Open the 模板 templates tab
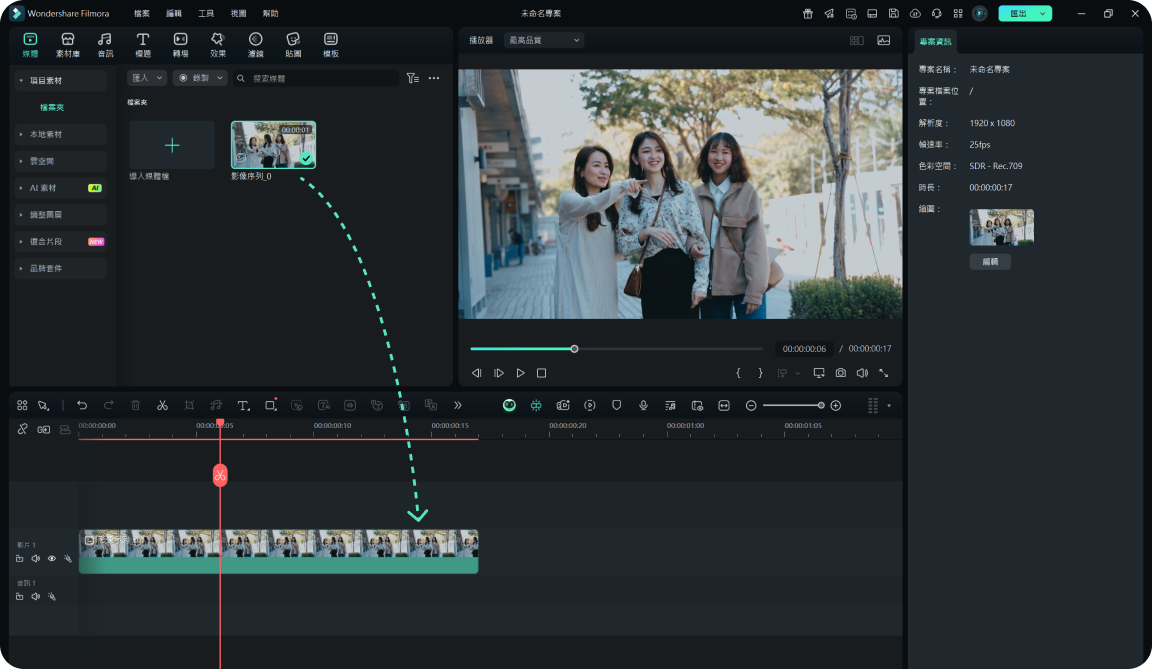This screenshot has height=669, width=1152. pos(331,45)
